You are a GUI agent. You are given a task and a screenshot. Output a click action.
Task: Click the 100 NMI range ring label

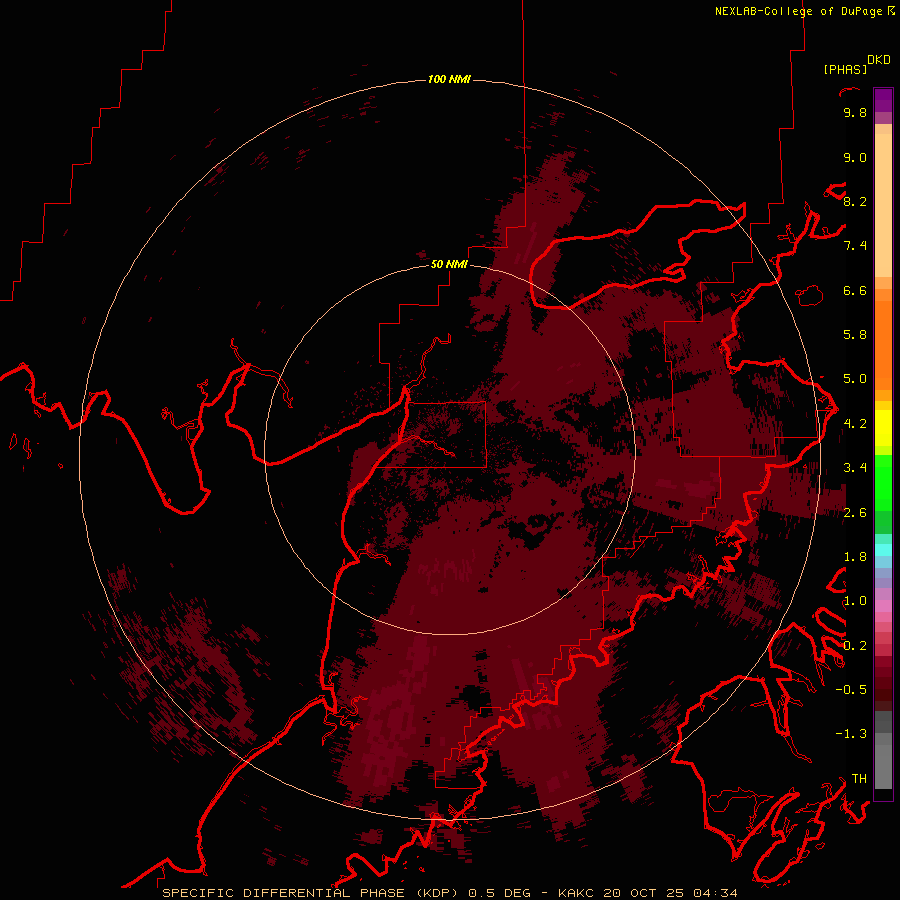[449, 79]
